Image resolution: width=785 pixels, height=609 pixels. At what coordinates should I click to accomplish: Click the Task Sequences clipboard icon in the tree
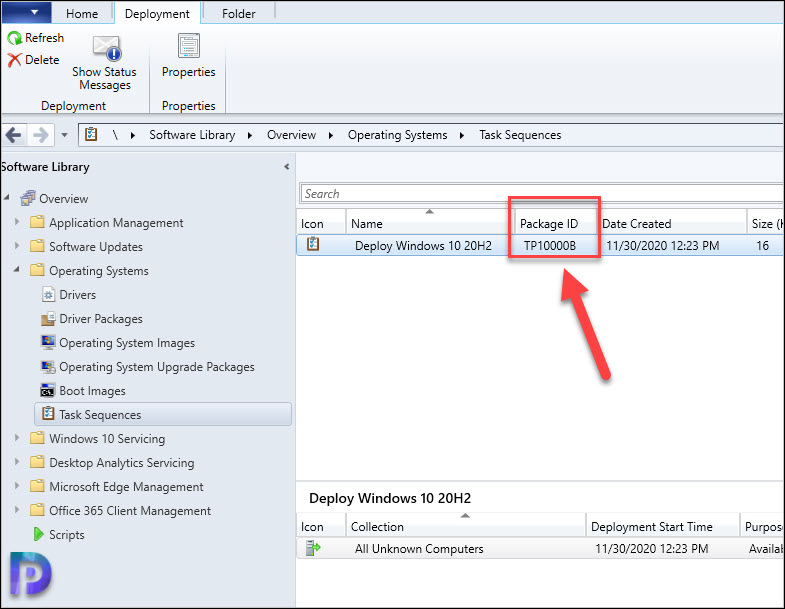click(x=48, y=414)
